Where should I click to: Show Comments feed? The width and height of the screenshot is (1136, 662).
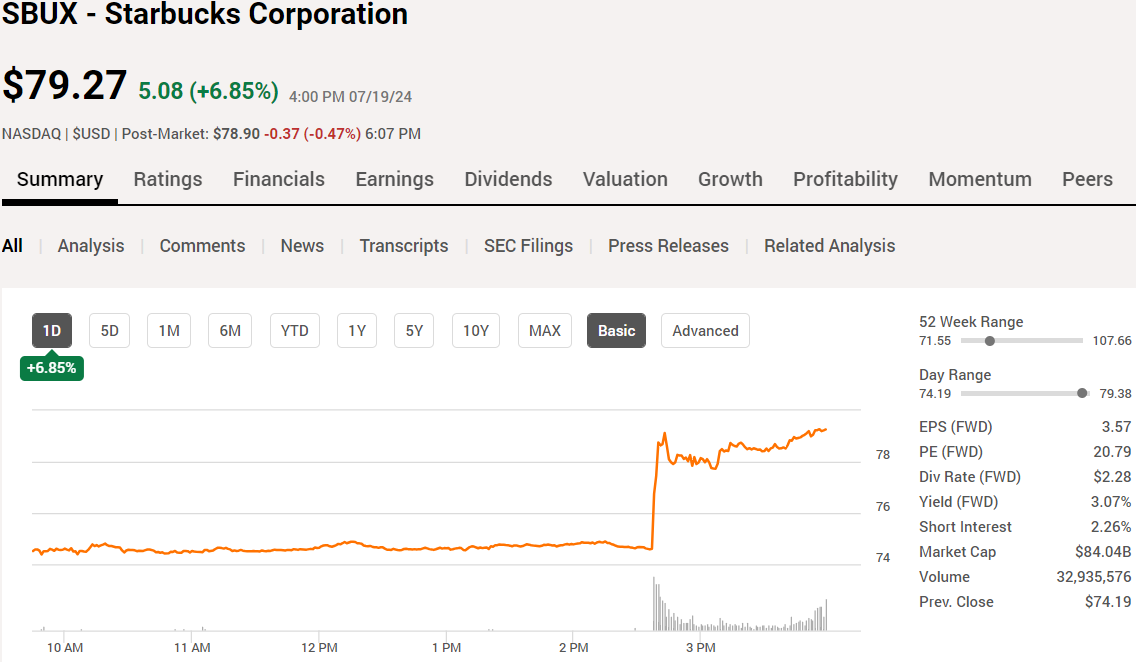202,246
